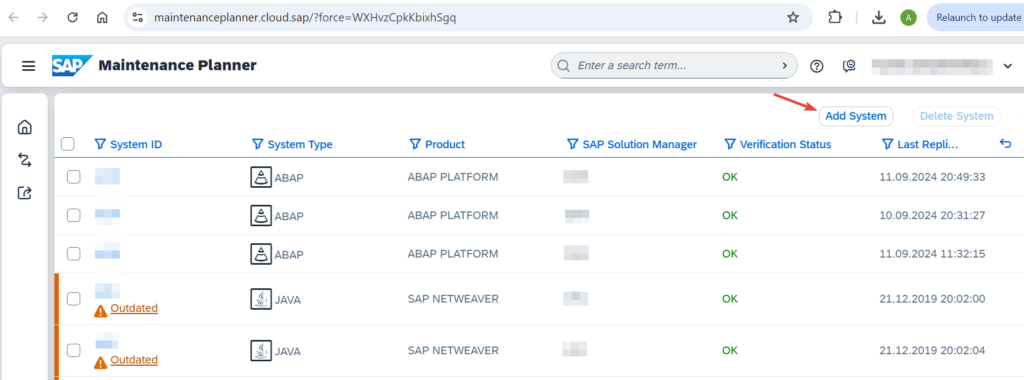Select the system replicated 11.09.2024 11:32:15
Screen dimensions: 1024x380
click(74, 253)
